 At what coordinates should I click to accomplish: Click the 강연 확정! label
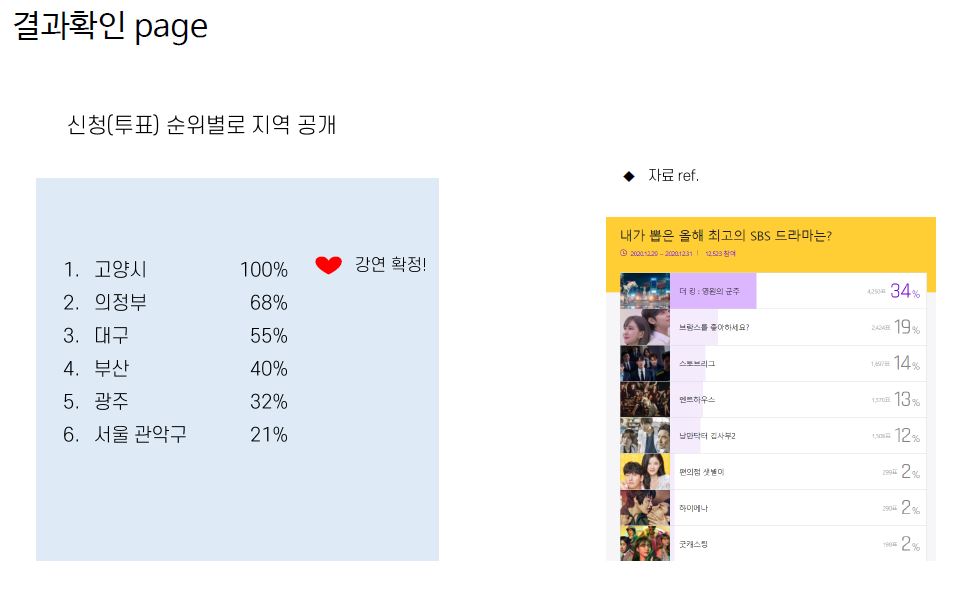pos(390,264)
